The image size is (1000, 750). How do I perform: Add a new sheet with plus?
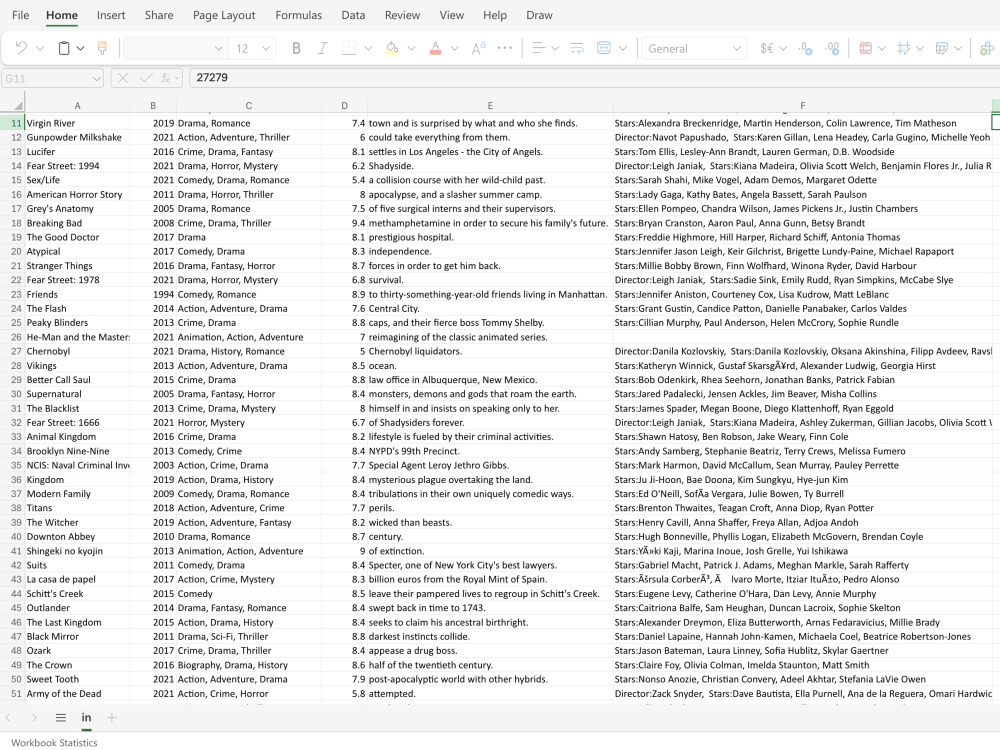[x=112, y=718]
